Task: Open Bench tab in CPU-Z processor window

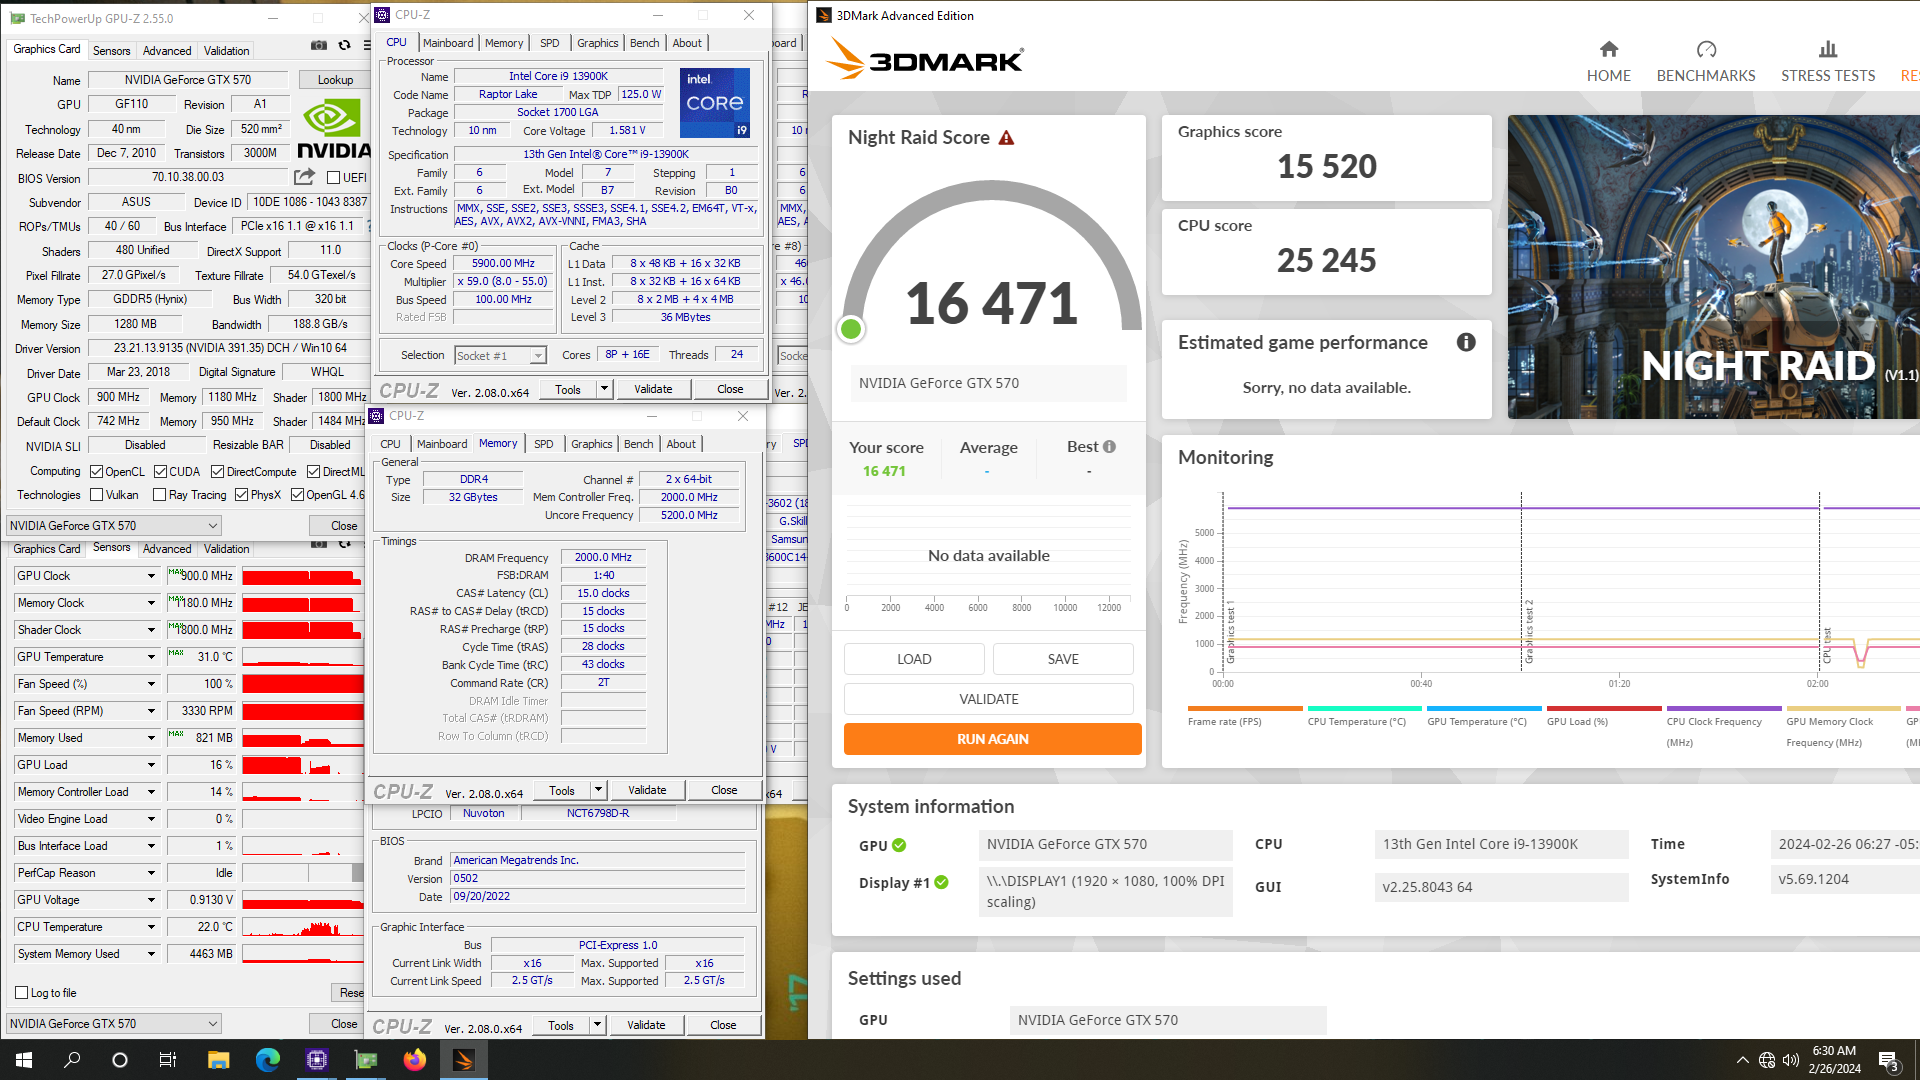Action: (644, 43)
